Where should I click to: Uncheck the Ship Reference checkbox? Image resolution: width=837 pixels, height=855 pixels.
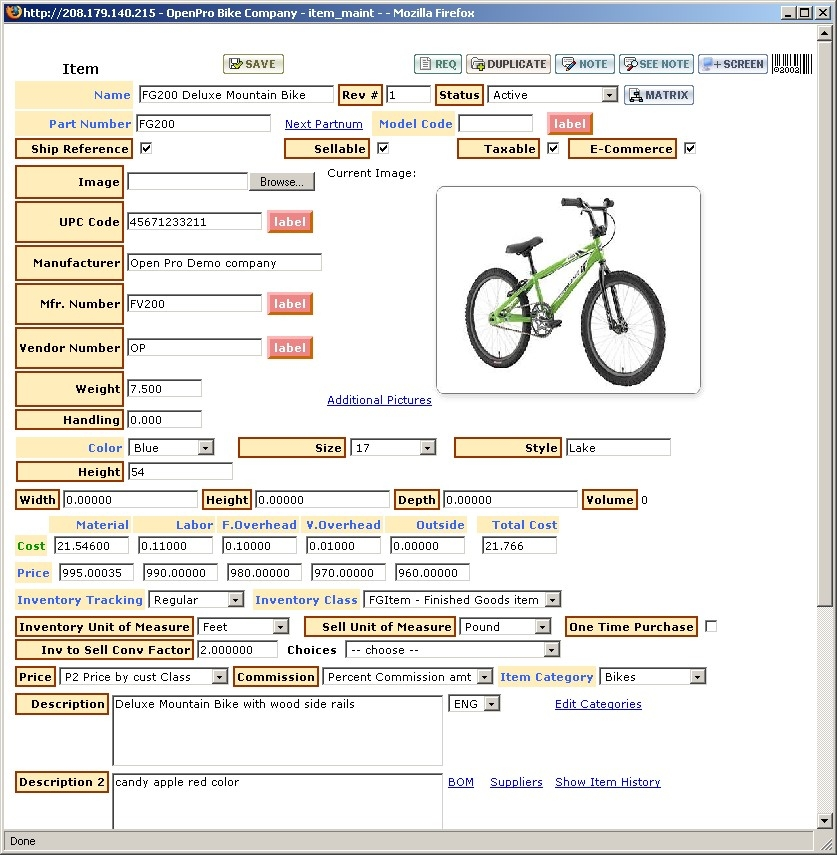(x=146, y=148)
